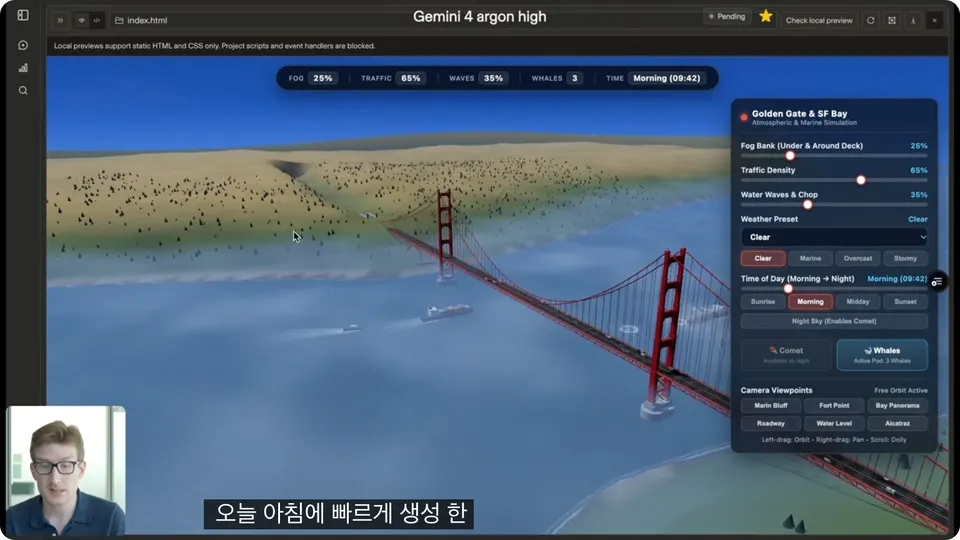Open the Weather Preset Clear dropdown
960x540 pixels.
point(834,237)
